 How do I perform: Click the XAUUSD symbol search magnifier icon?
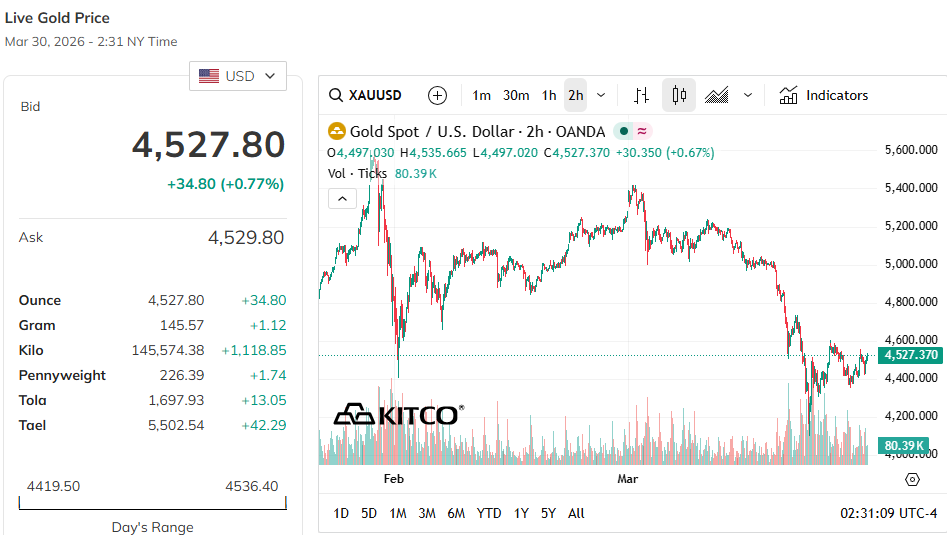coord(336,96)
